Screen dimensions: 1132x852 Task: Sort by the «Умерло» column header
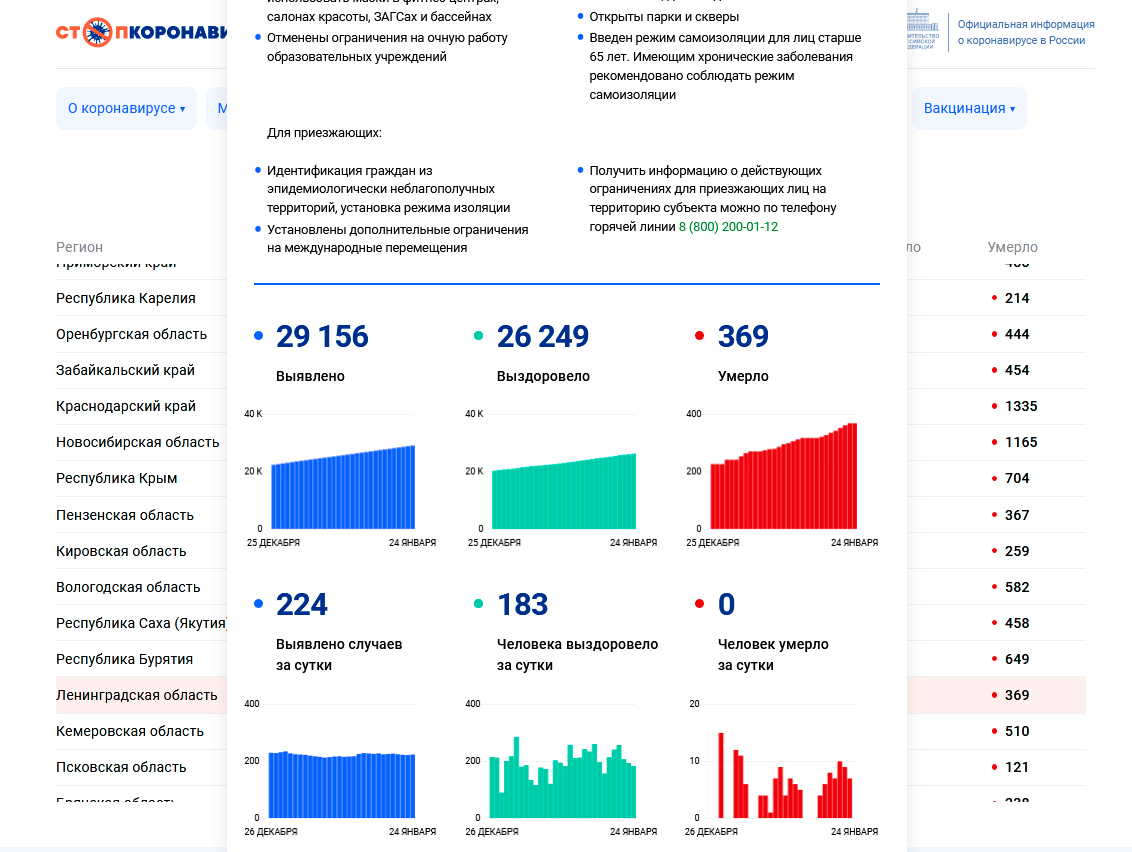[1012, 247]
